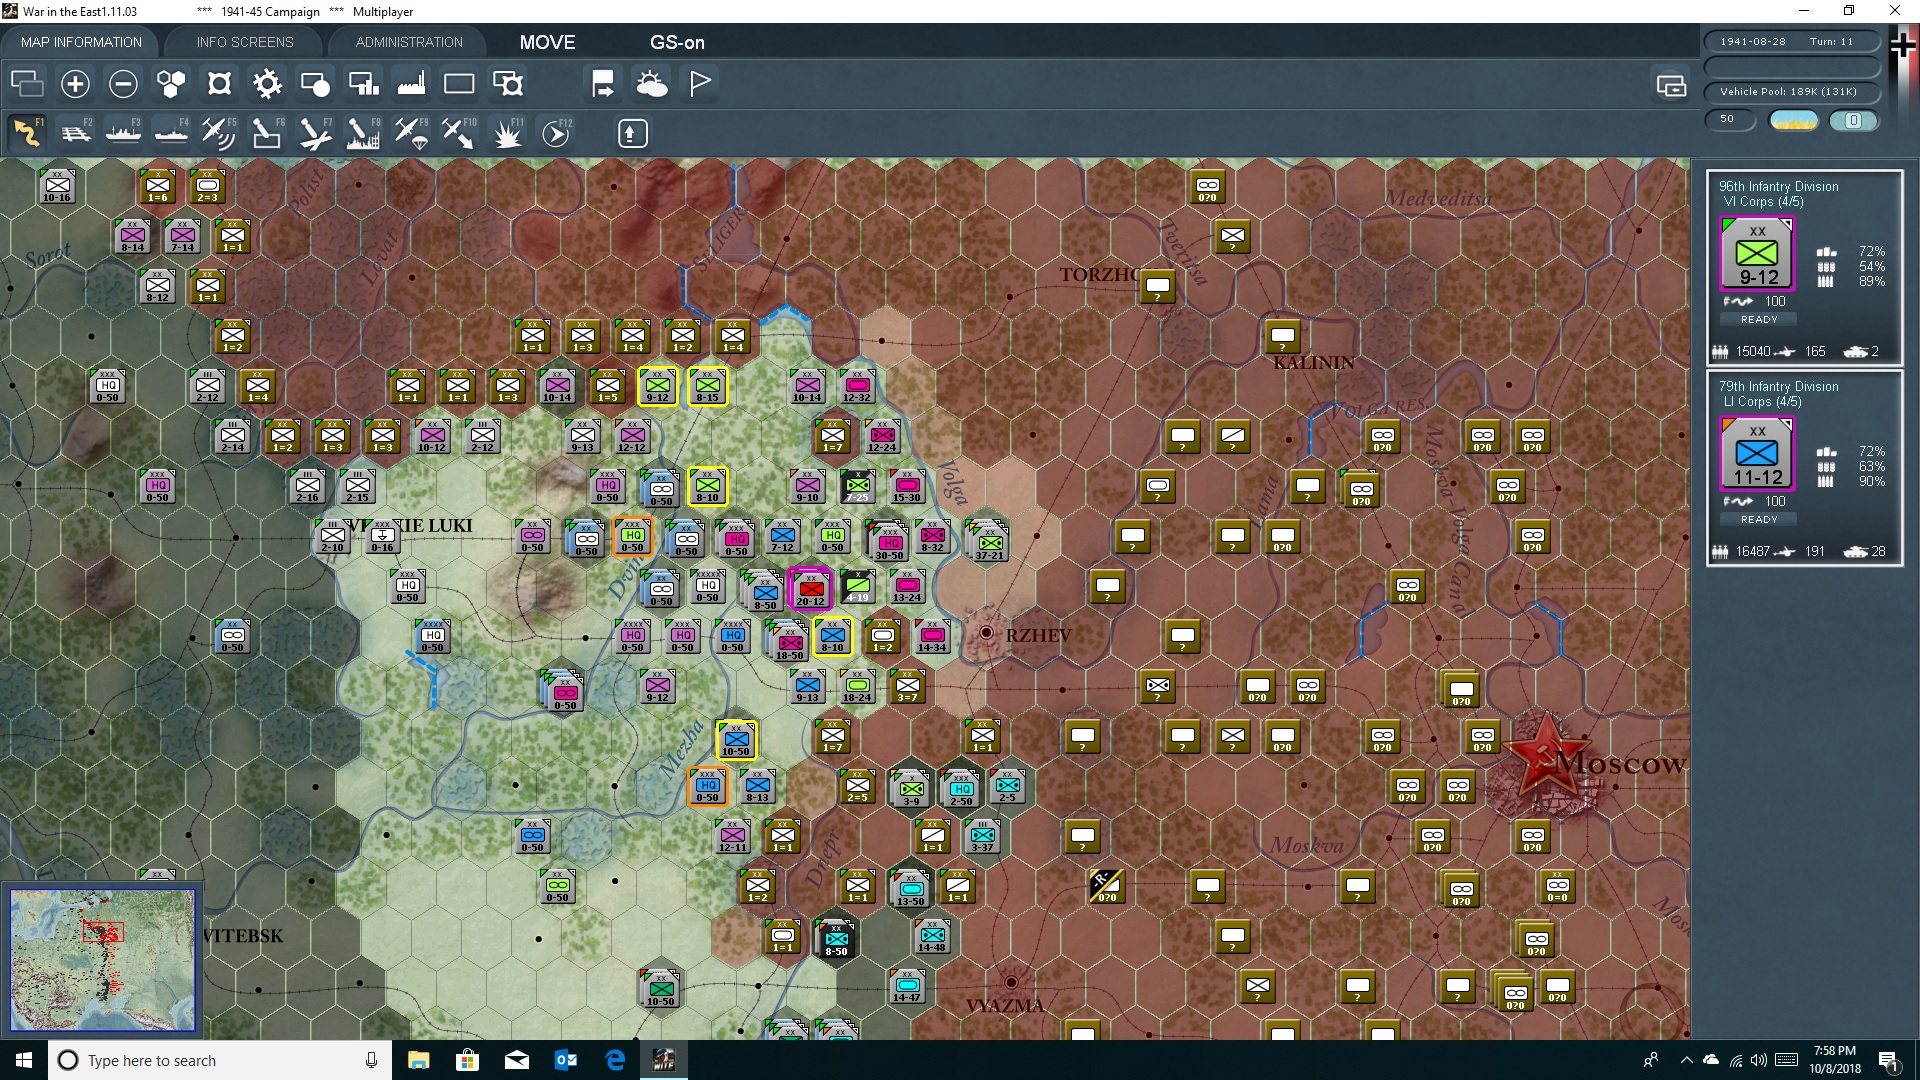Image resolution: width=1920 pixels, height=1080 pixels.
Task: Zoom in the map with plus icon
Action: 75,84
